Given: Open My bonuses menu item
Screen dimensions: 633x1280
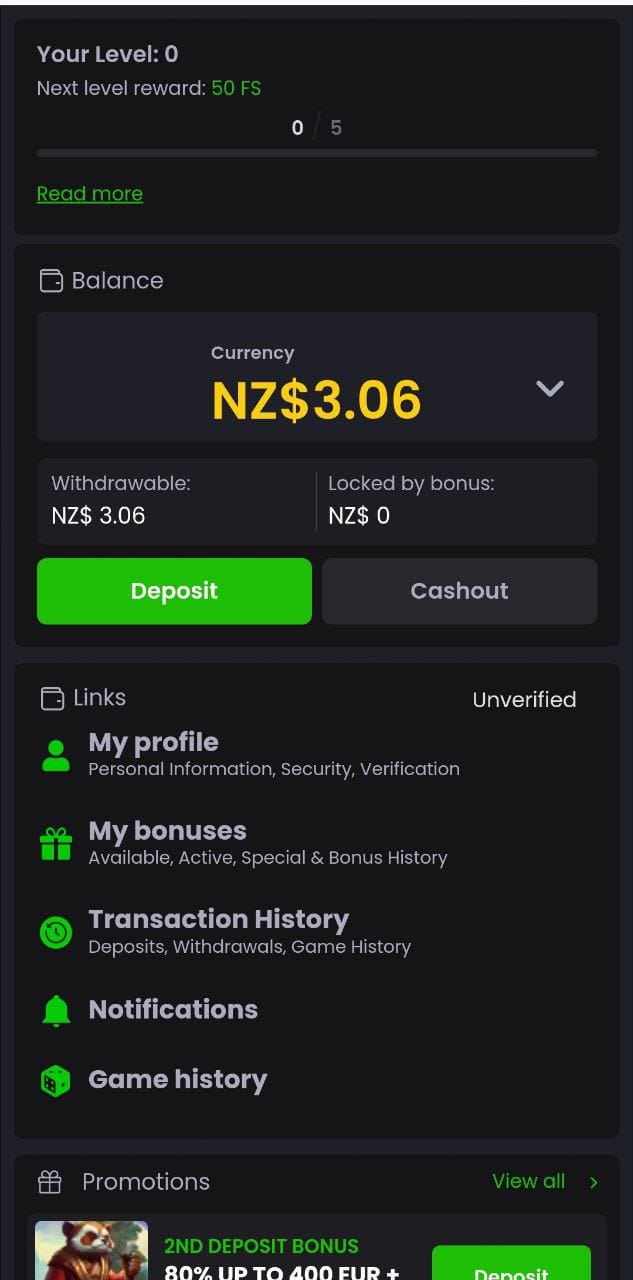Looking at the screenshot, I should pos(167,831).
